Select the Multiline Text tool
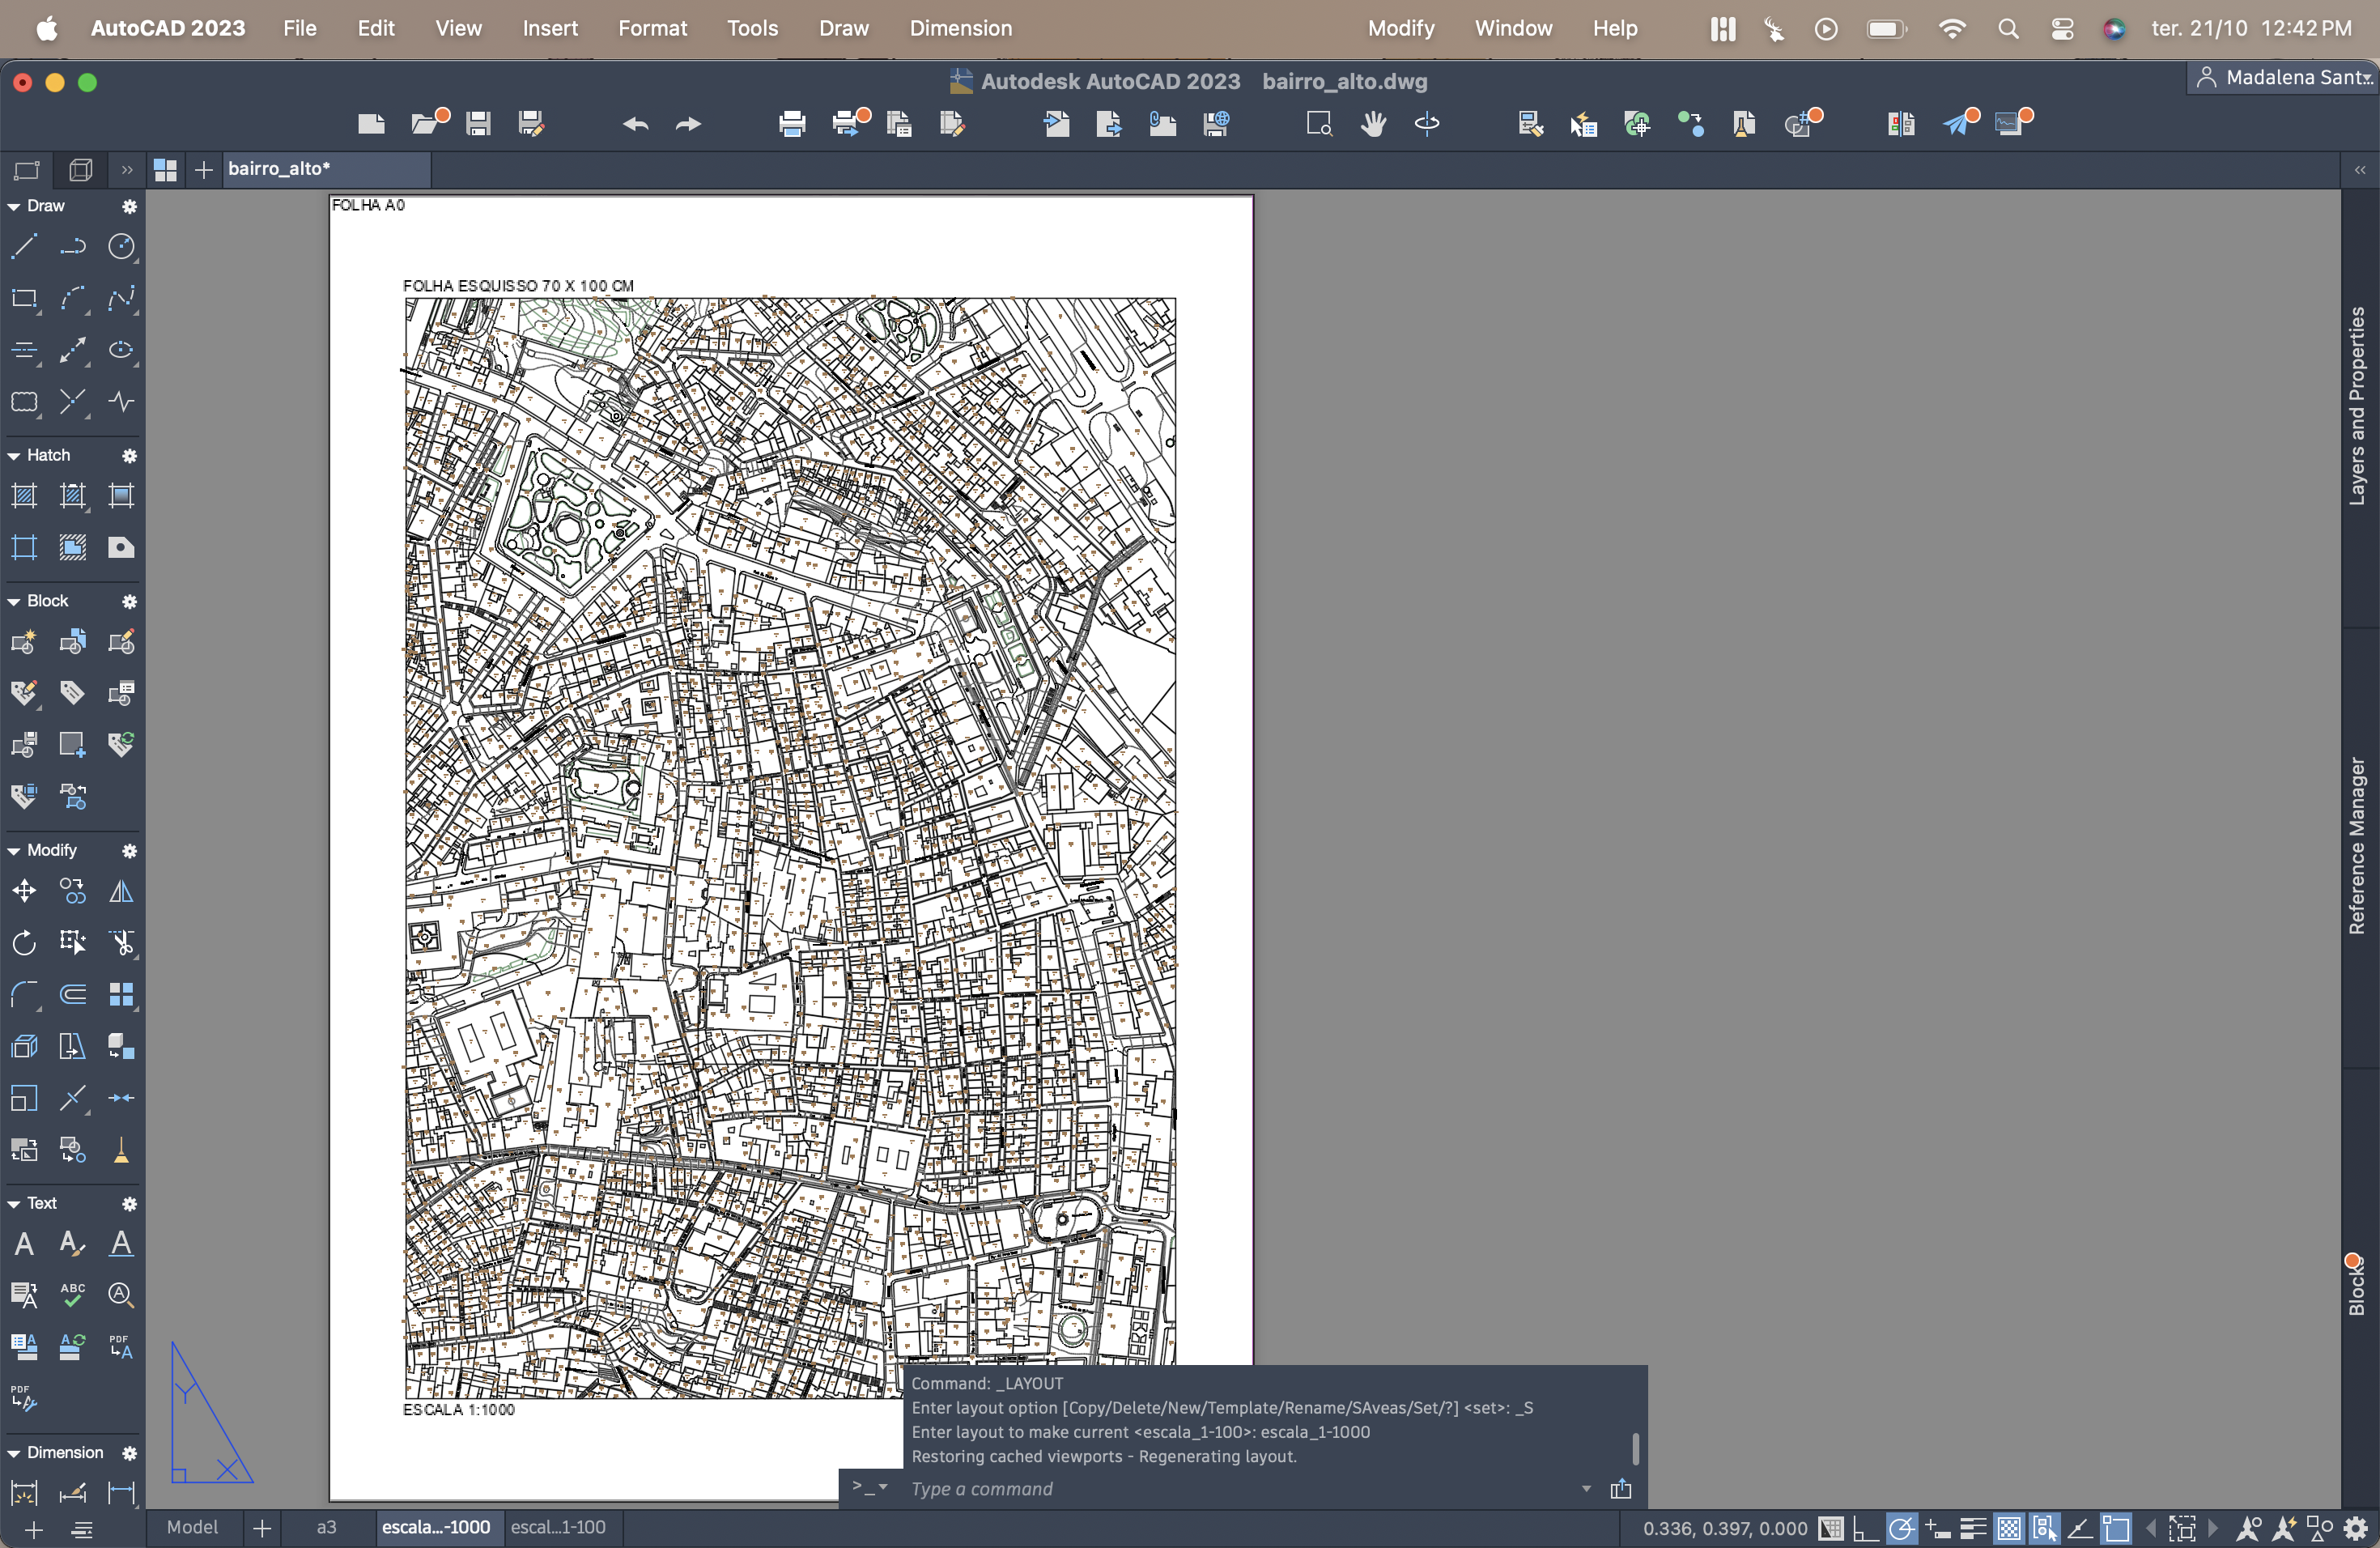2380x1548 pixels. tap(24, 1244)
